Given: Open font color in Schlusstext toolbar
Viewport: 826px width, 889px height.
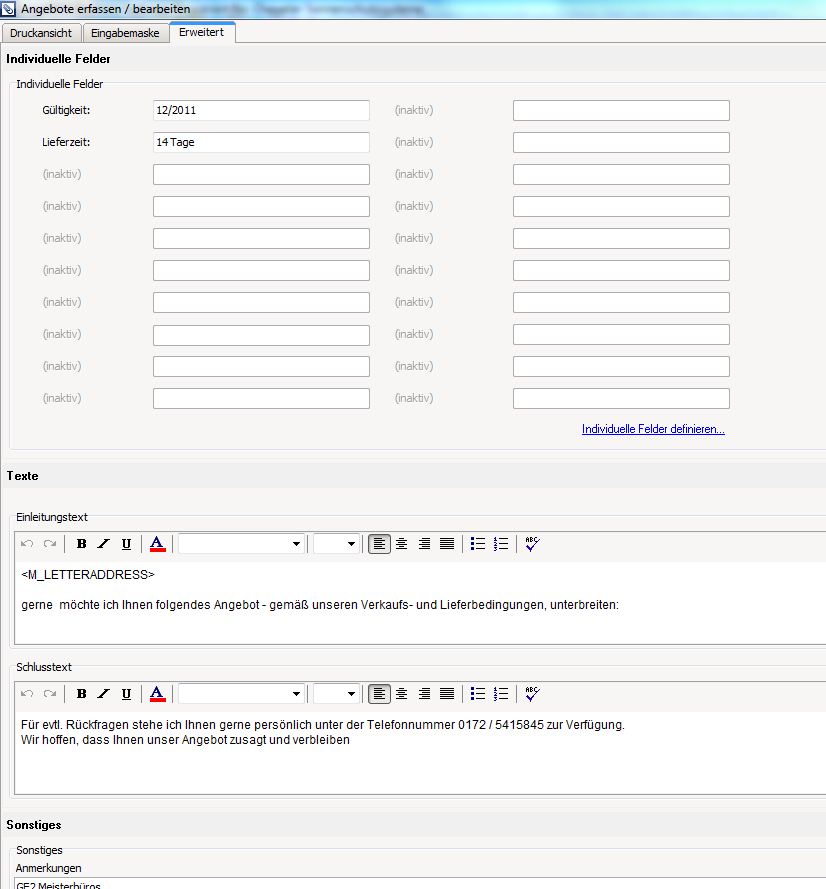Looking at the screenshot, I should (x=158, y=693).
